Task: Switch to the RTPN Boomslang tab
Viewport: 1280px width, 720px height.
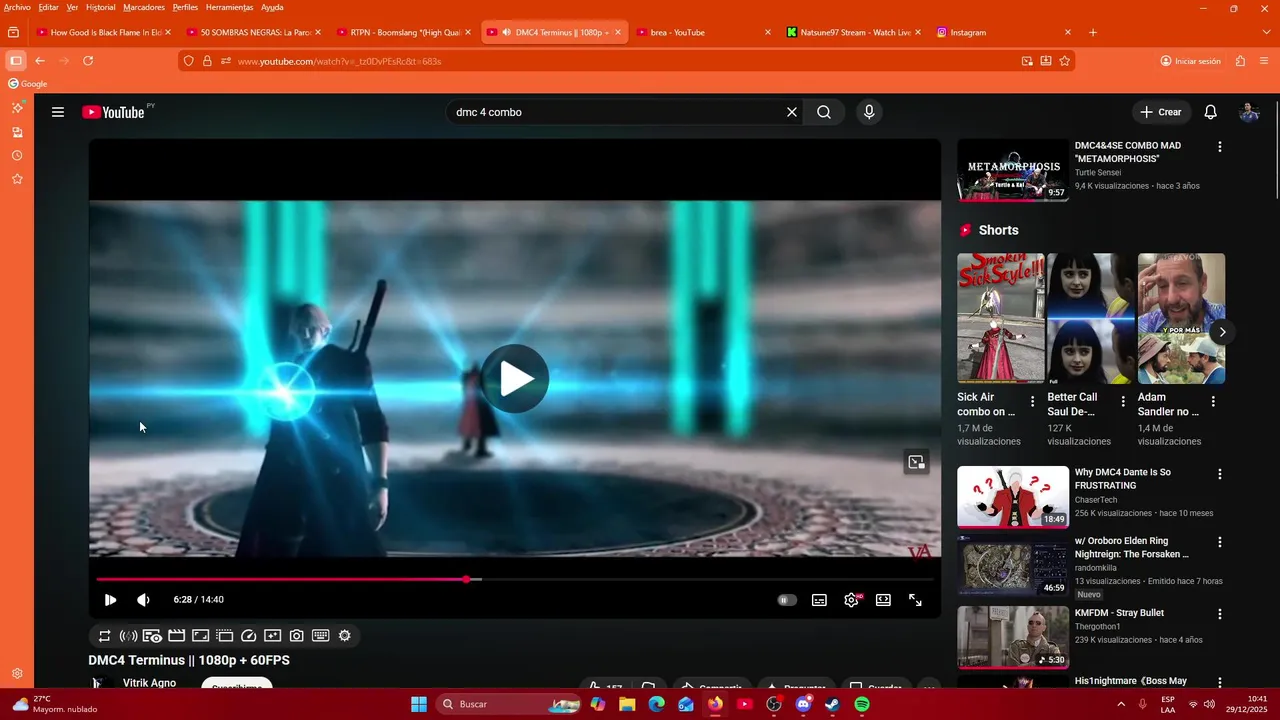Action: coord(404,32)
